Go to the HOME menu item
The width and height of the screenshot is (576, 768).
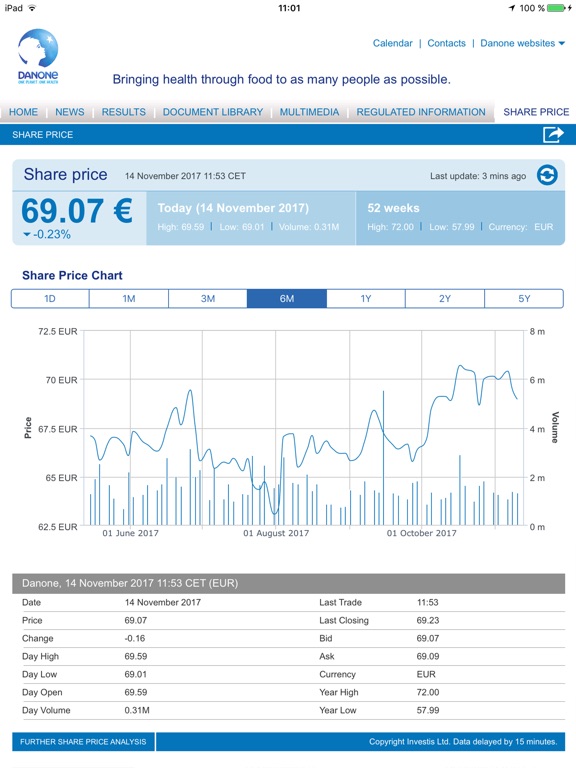(x=23, y=112)
